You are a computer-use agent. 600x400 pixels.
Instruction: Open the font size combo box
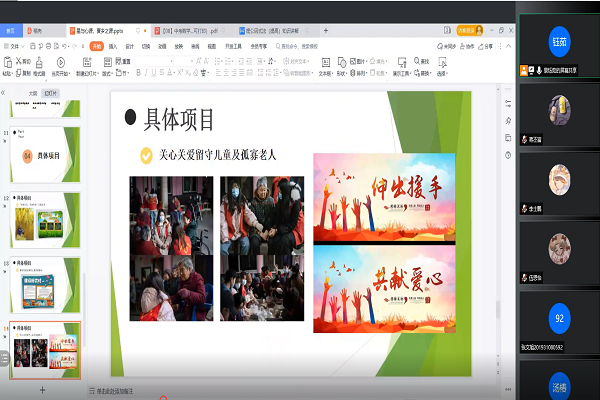coord(184,61)
